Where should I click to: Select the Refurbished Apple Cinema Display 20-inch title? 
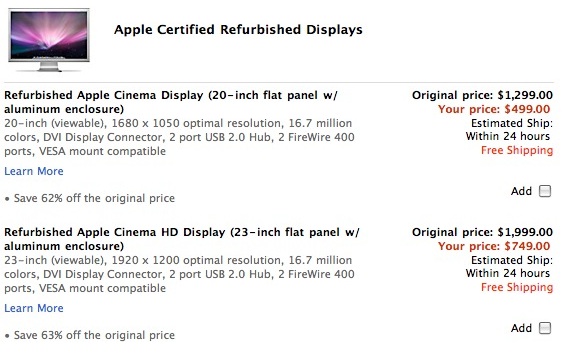point(171,102)
